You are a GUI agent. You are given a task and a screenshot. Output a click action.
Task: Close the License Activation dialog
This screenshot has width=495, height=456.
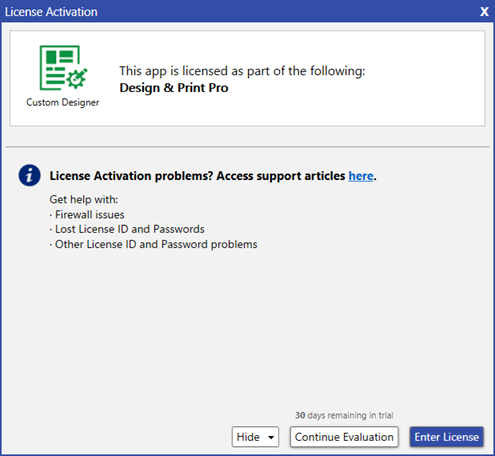click(x=484, y=12)
